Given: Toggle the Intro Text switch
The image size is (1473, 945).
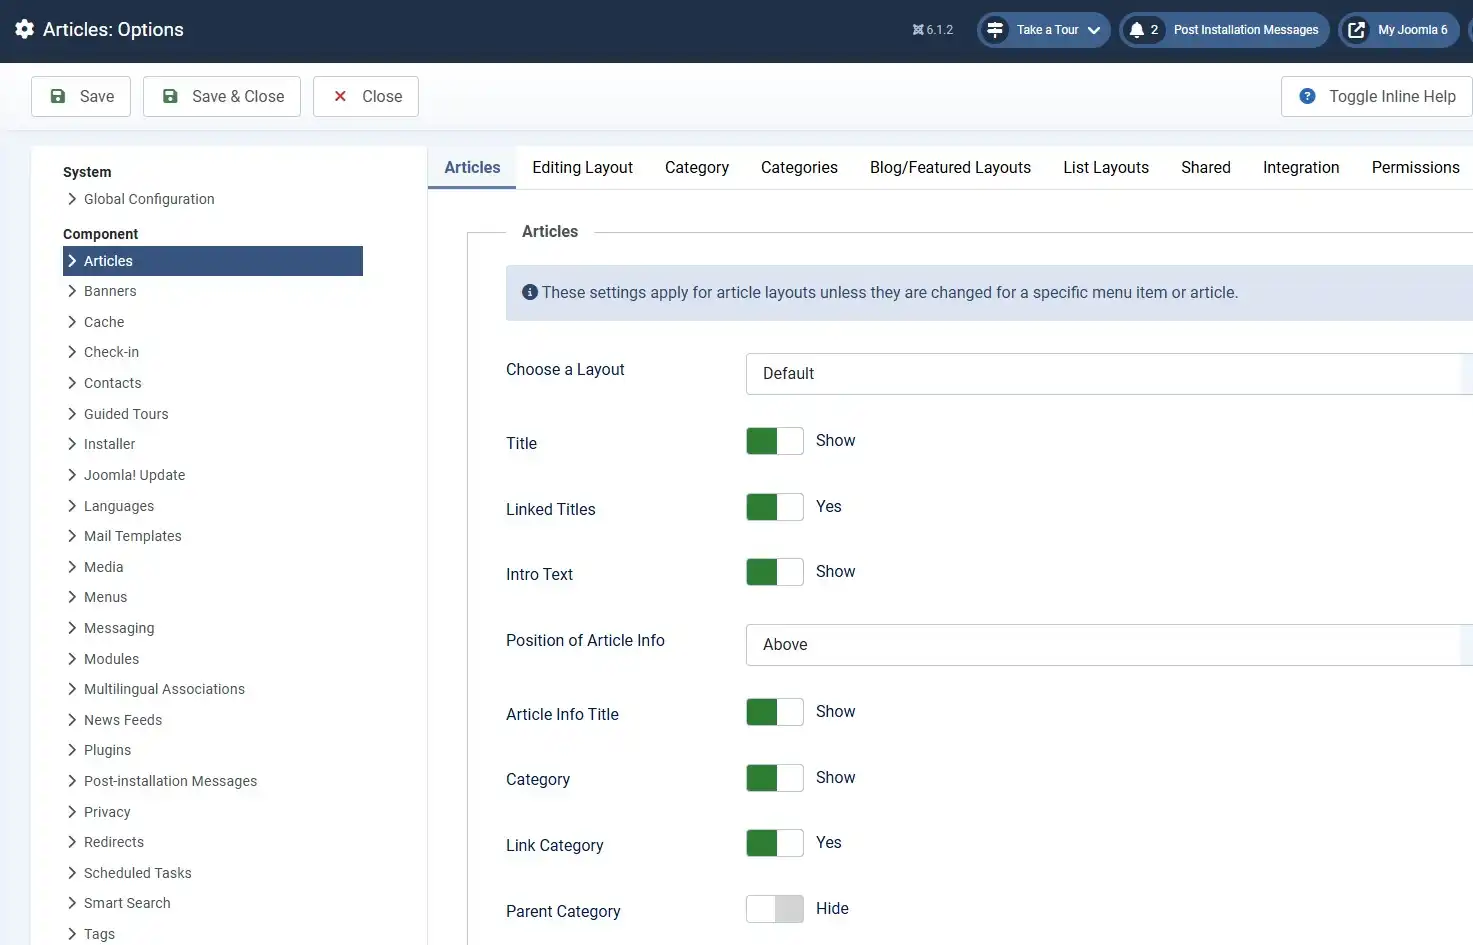Looking at the screenshot, I should coord(775,572).
